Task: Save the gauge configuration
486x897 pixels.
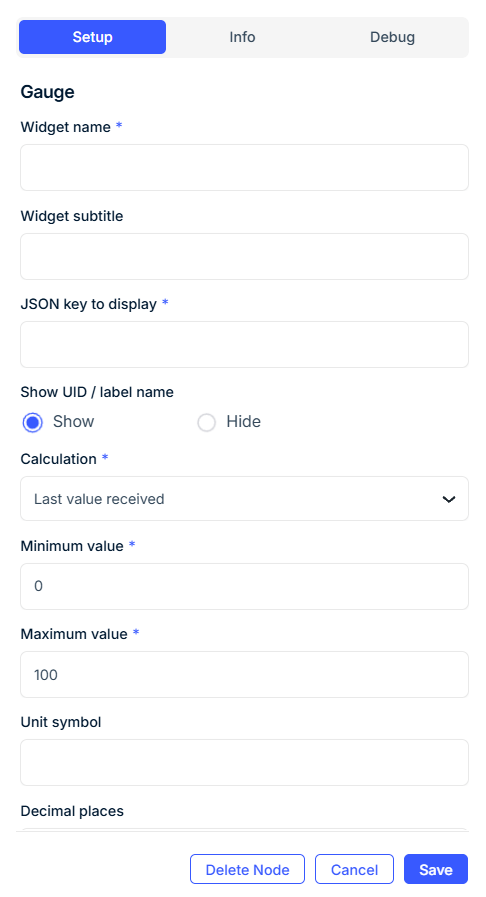Action: point(436,869)
